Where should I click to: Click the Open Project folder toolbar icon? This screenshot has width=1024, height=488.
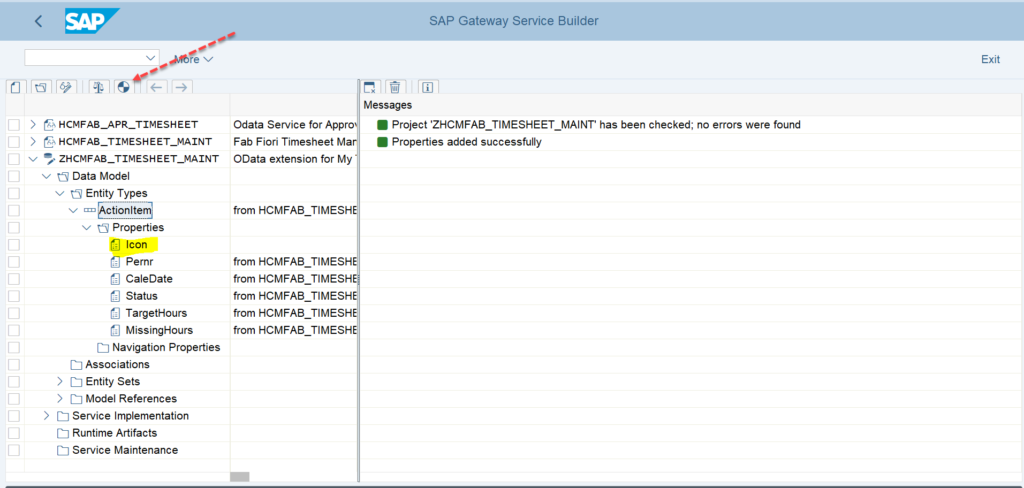tap(40, 87)
